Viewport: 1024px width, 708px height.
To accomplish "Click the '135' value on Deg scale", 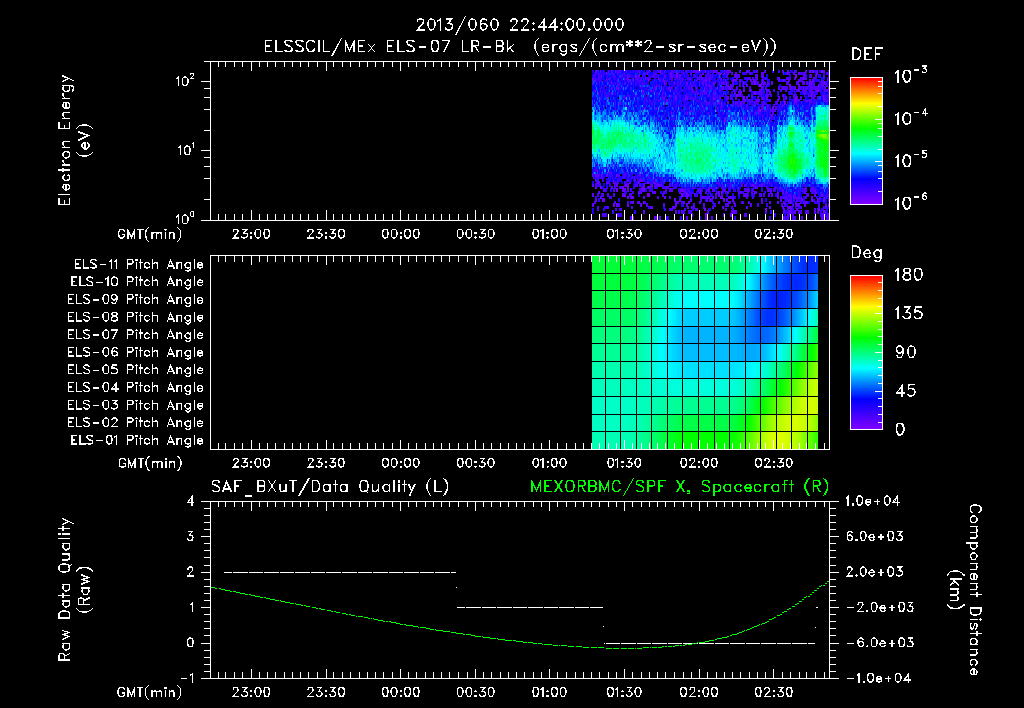I will [908, 314].
